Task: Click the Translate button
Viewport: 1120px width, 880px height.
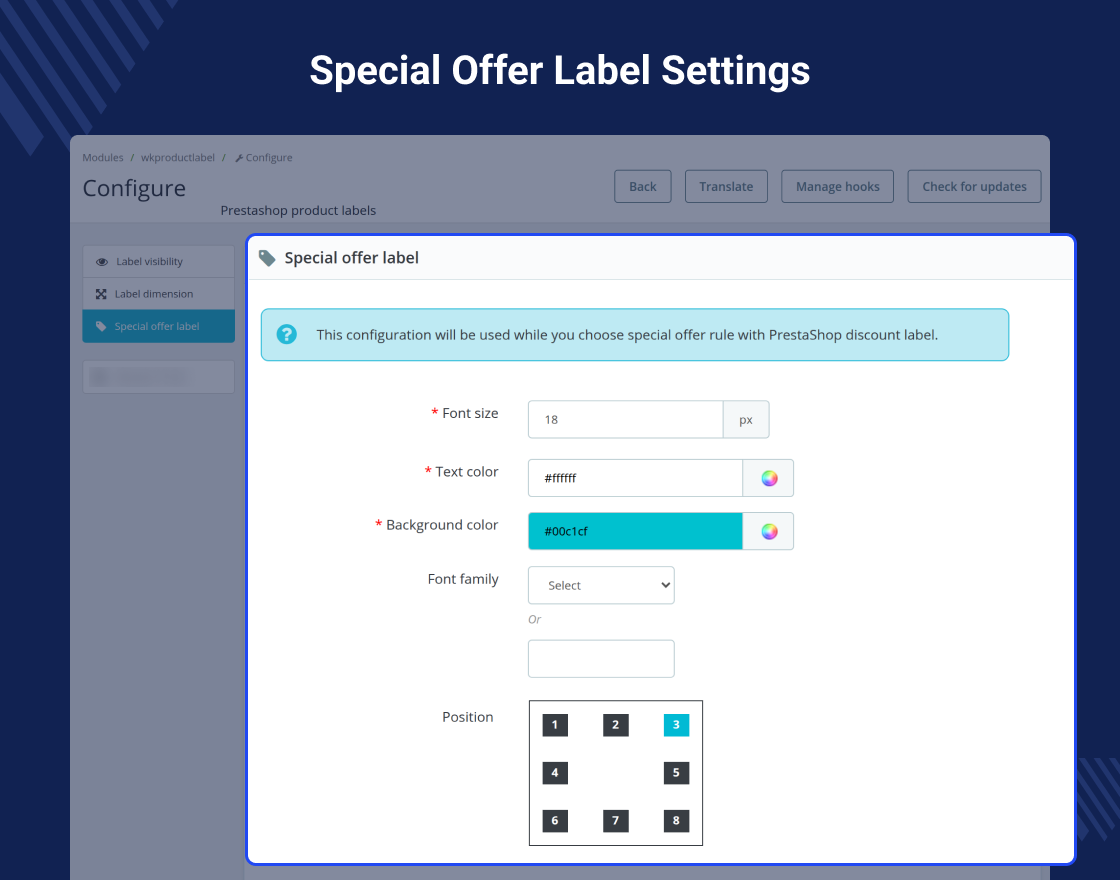Action: click(726, 186)
